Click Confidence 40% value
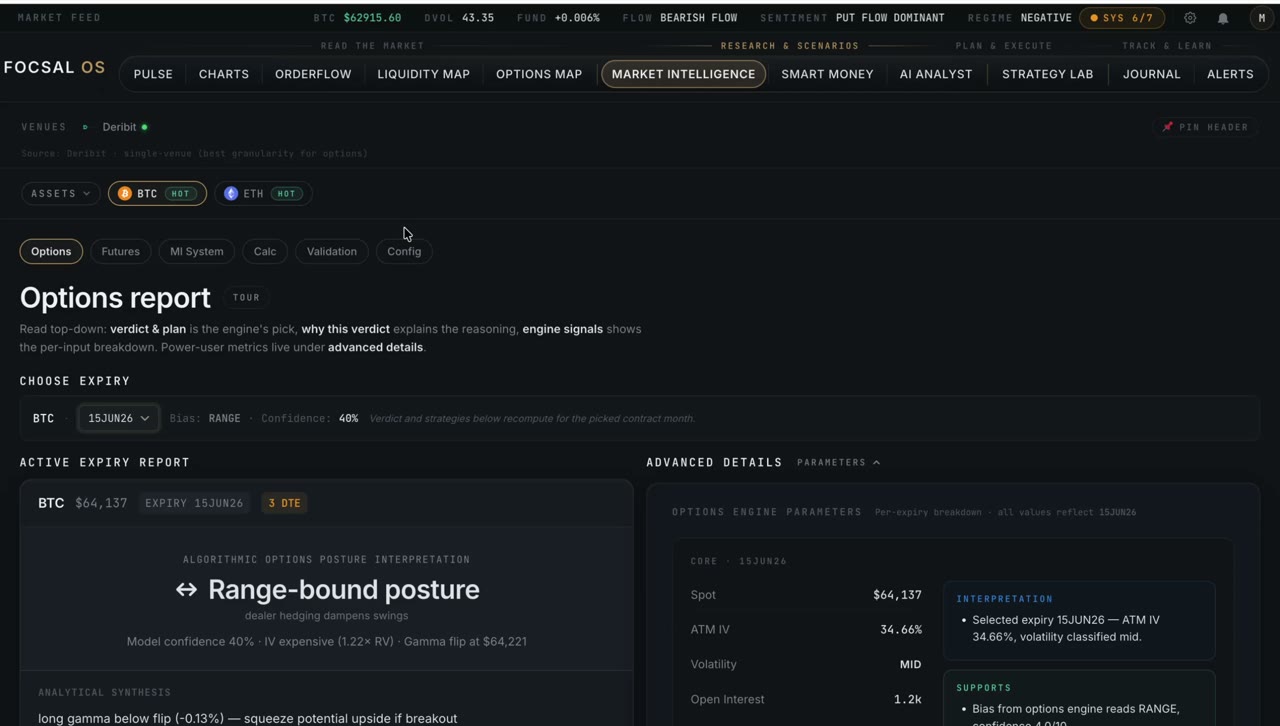This screenshot has width=1280, height=726. pos(348,418)
